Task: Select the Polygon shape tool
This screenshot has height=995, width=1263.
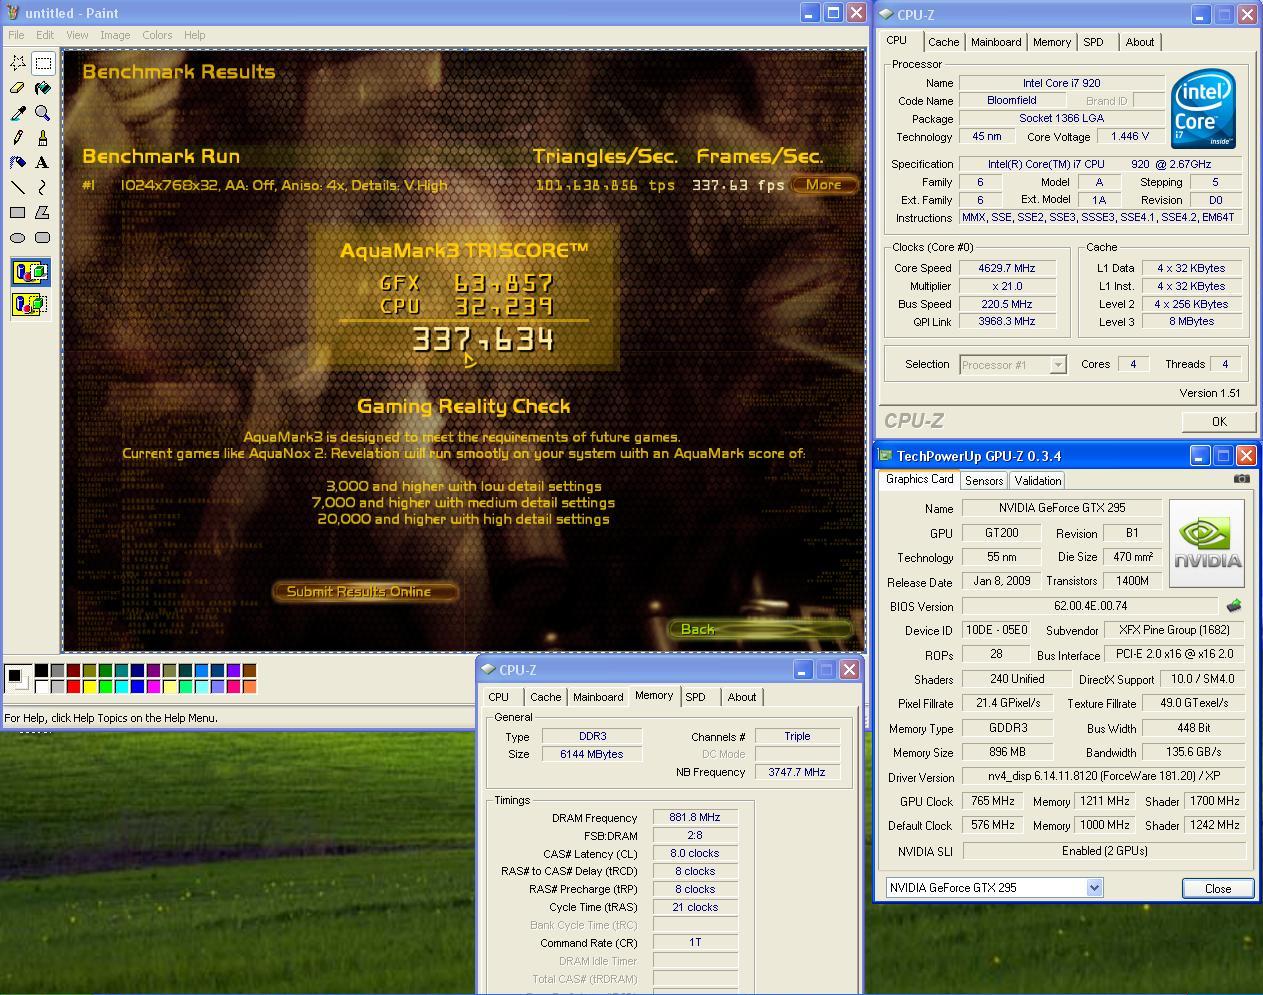Action: pyautogui.click(x=43, y=212)
